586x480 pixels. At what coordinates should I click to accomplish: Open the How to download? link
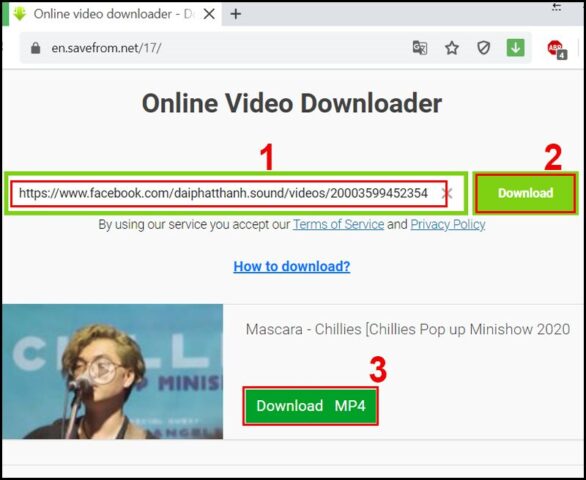pos(292,267)
